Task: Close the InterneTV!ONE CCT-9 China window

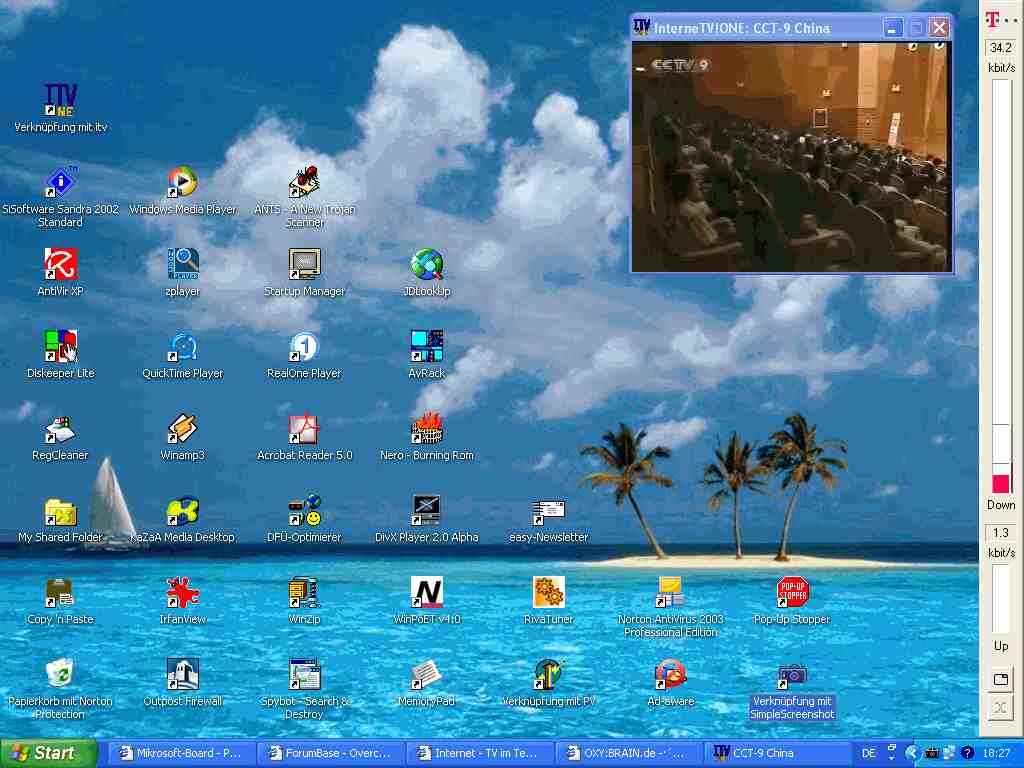Action: point(939,27)
